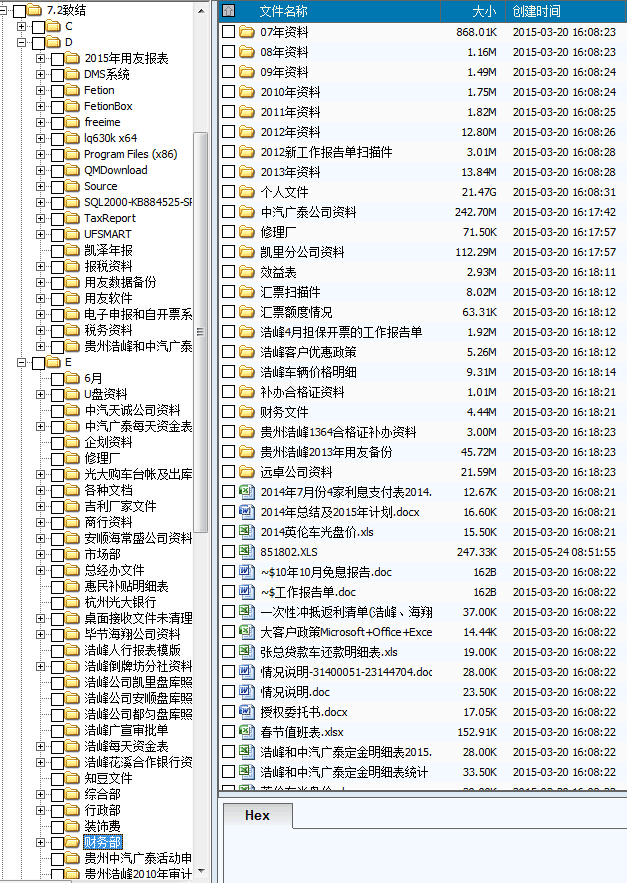The image size is (627, 883).
Task: Tick the checkbox for 财务文件 folder
Action: [x=229, y=411]
